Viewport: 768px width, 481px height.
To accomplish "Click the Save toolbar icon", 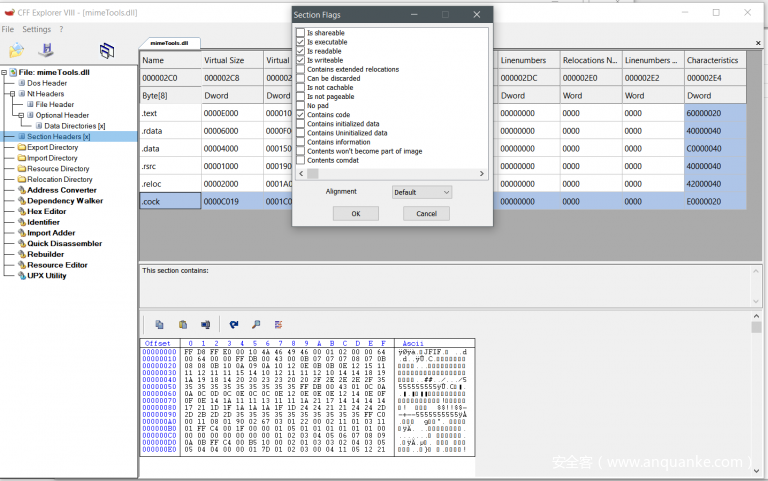I will (x=45, y=50).
